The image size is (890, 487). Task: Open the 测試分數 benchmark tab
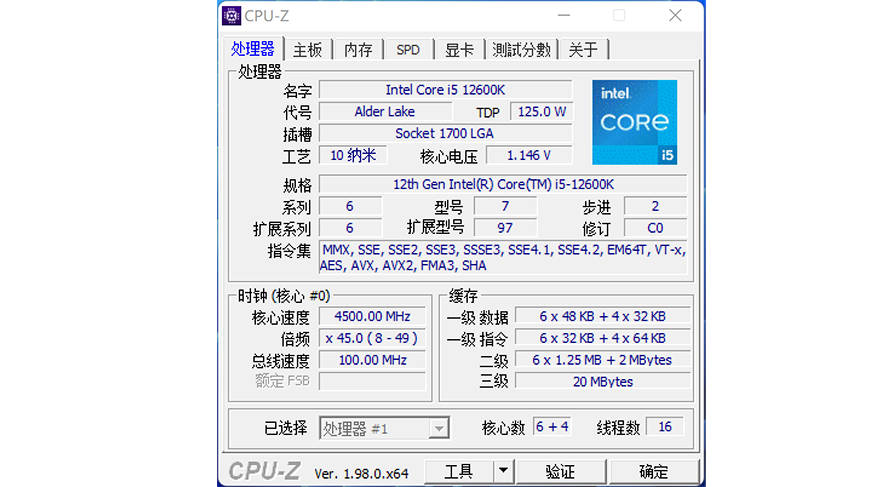tap(522, 50)
